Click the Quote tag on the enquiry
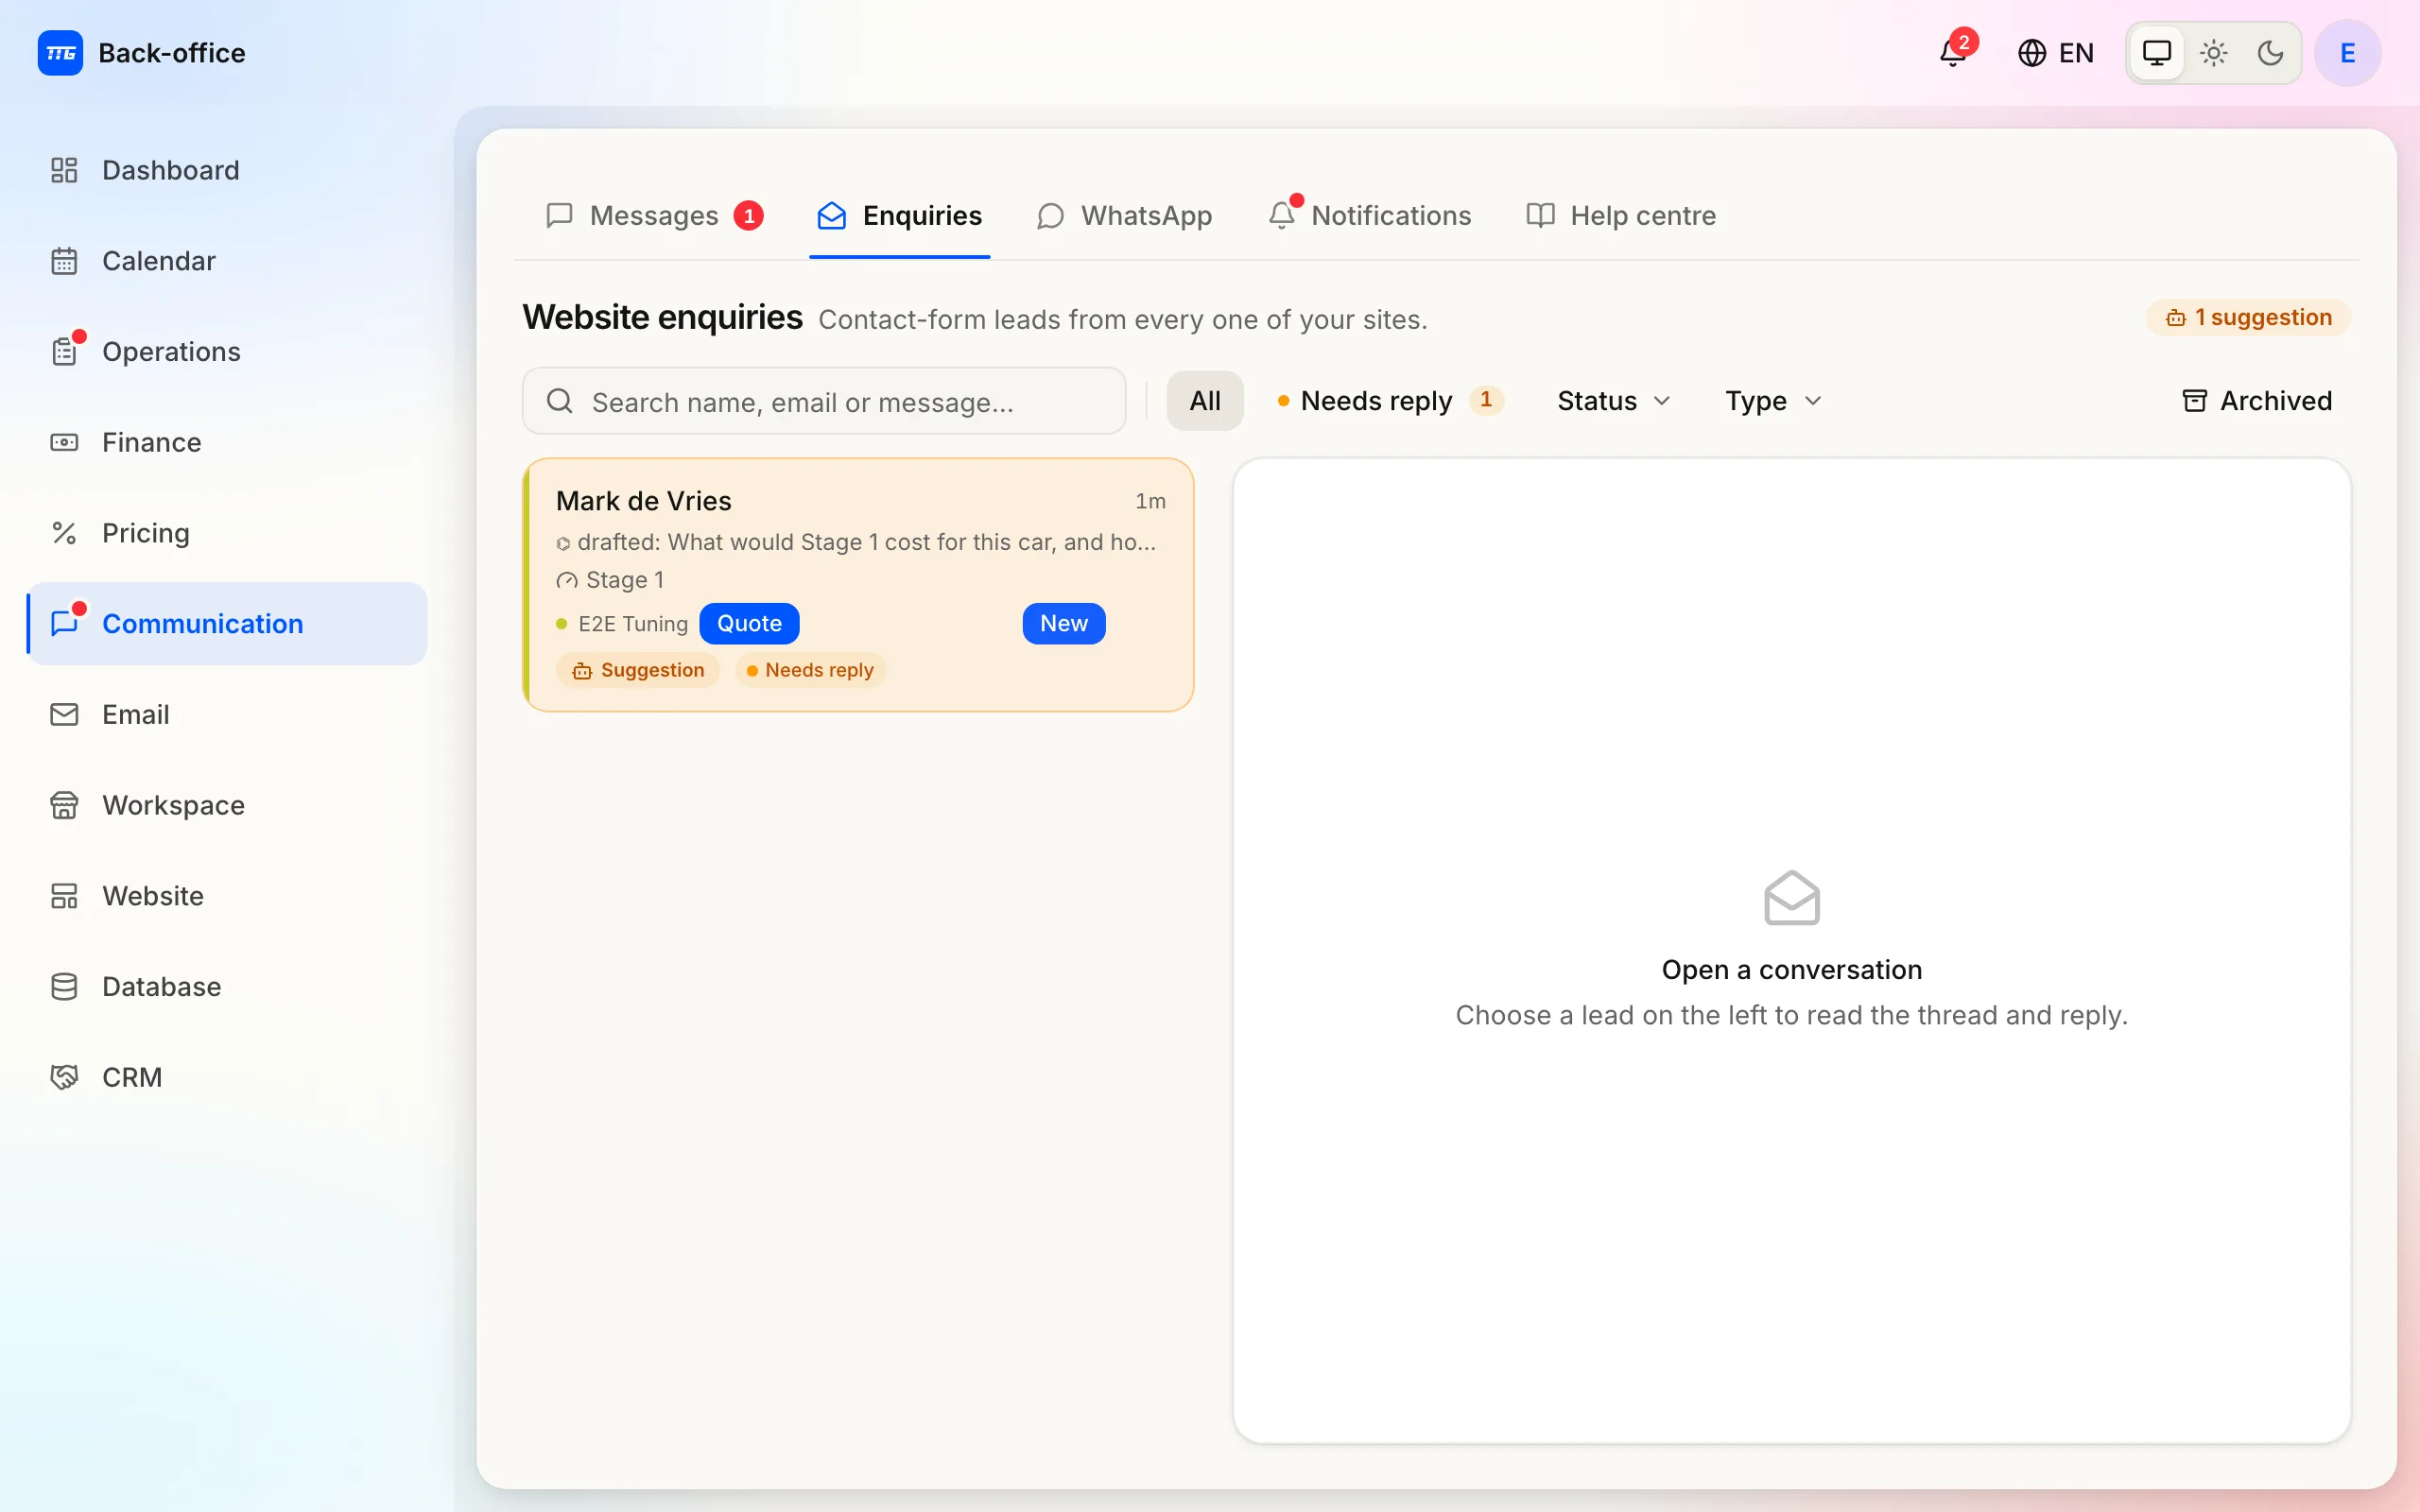 [x=749, y=624]
